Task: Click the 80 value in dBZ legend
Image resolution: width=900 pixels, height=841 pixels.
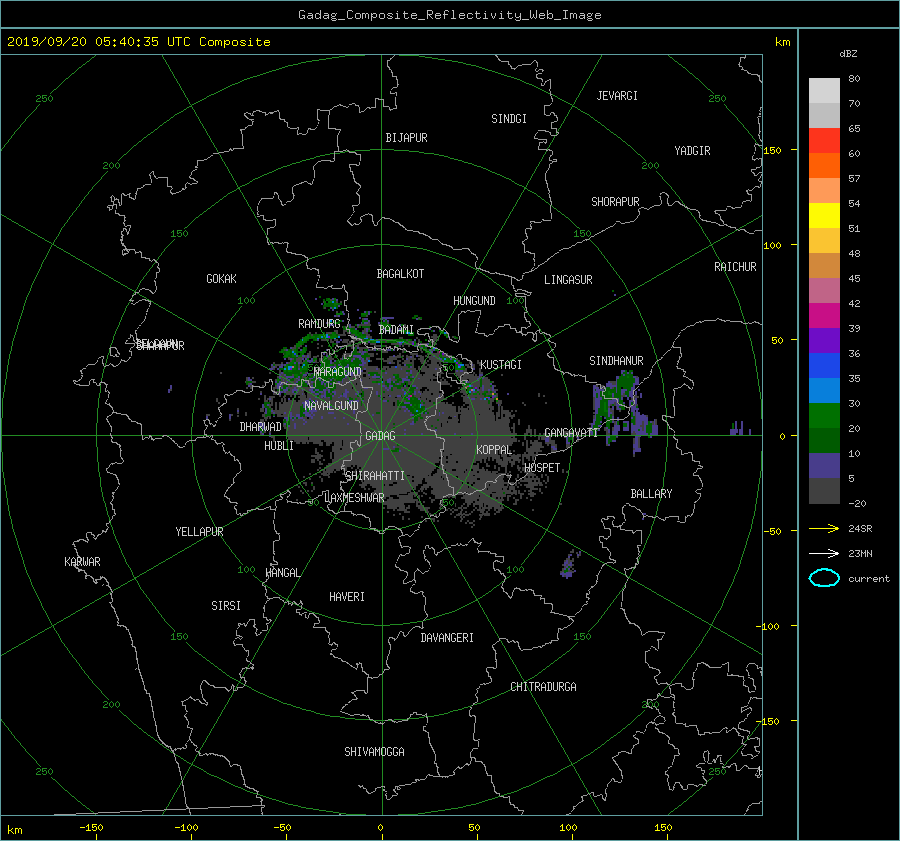Action: tap(854, 79)
